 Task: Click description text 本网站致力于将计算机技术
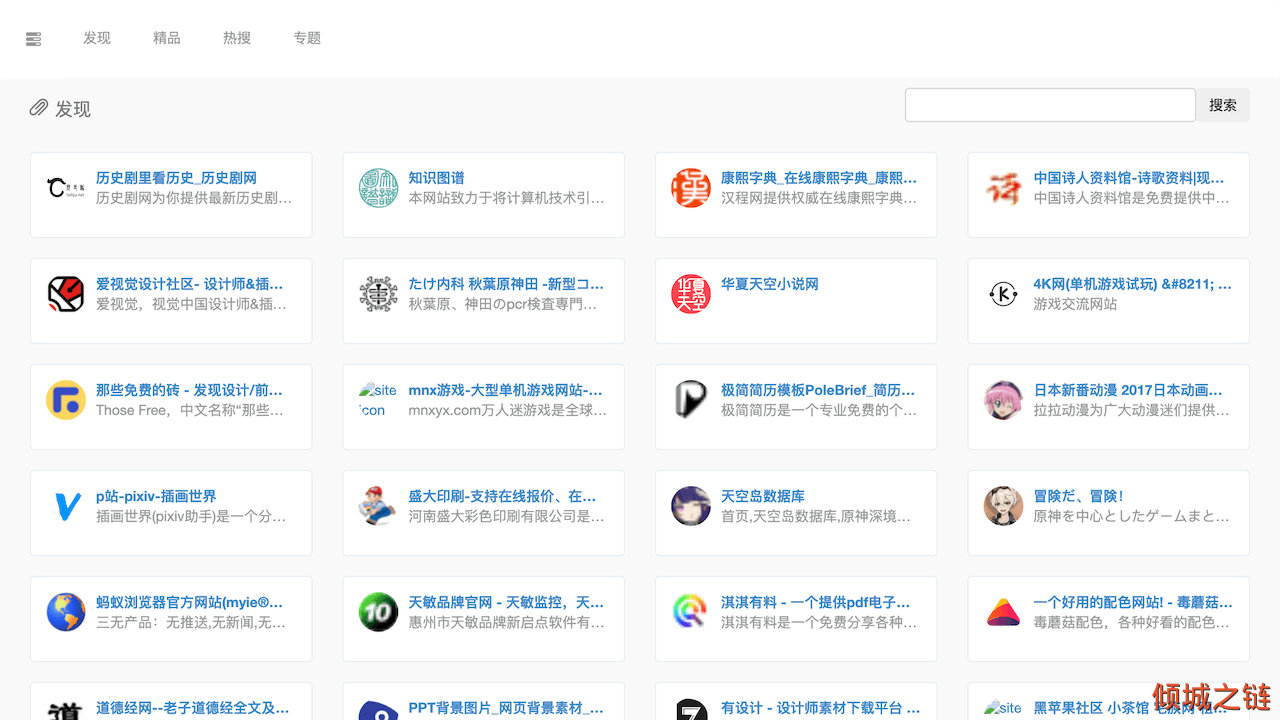[507, 198]
